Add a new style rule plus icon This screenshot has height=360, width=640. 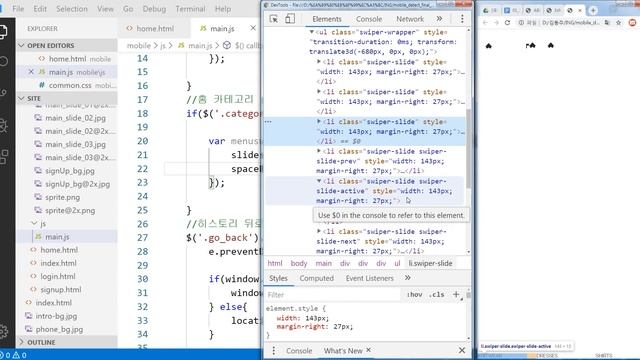(456, 294)
